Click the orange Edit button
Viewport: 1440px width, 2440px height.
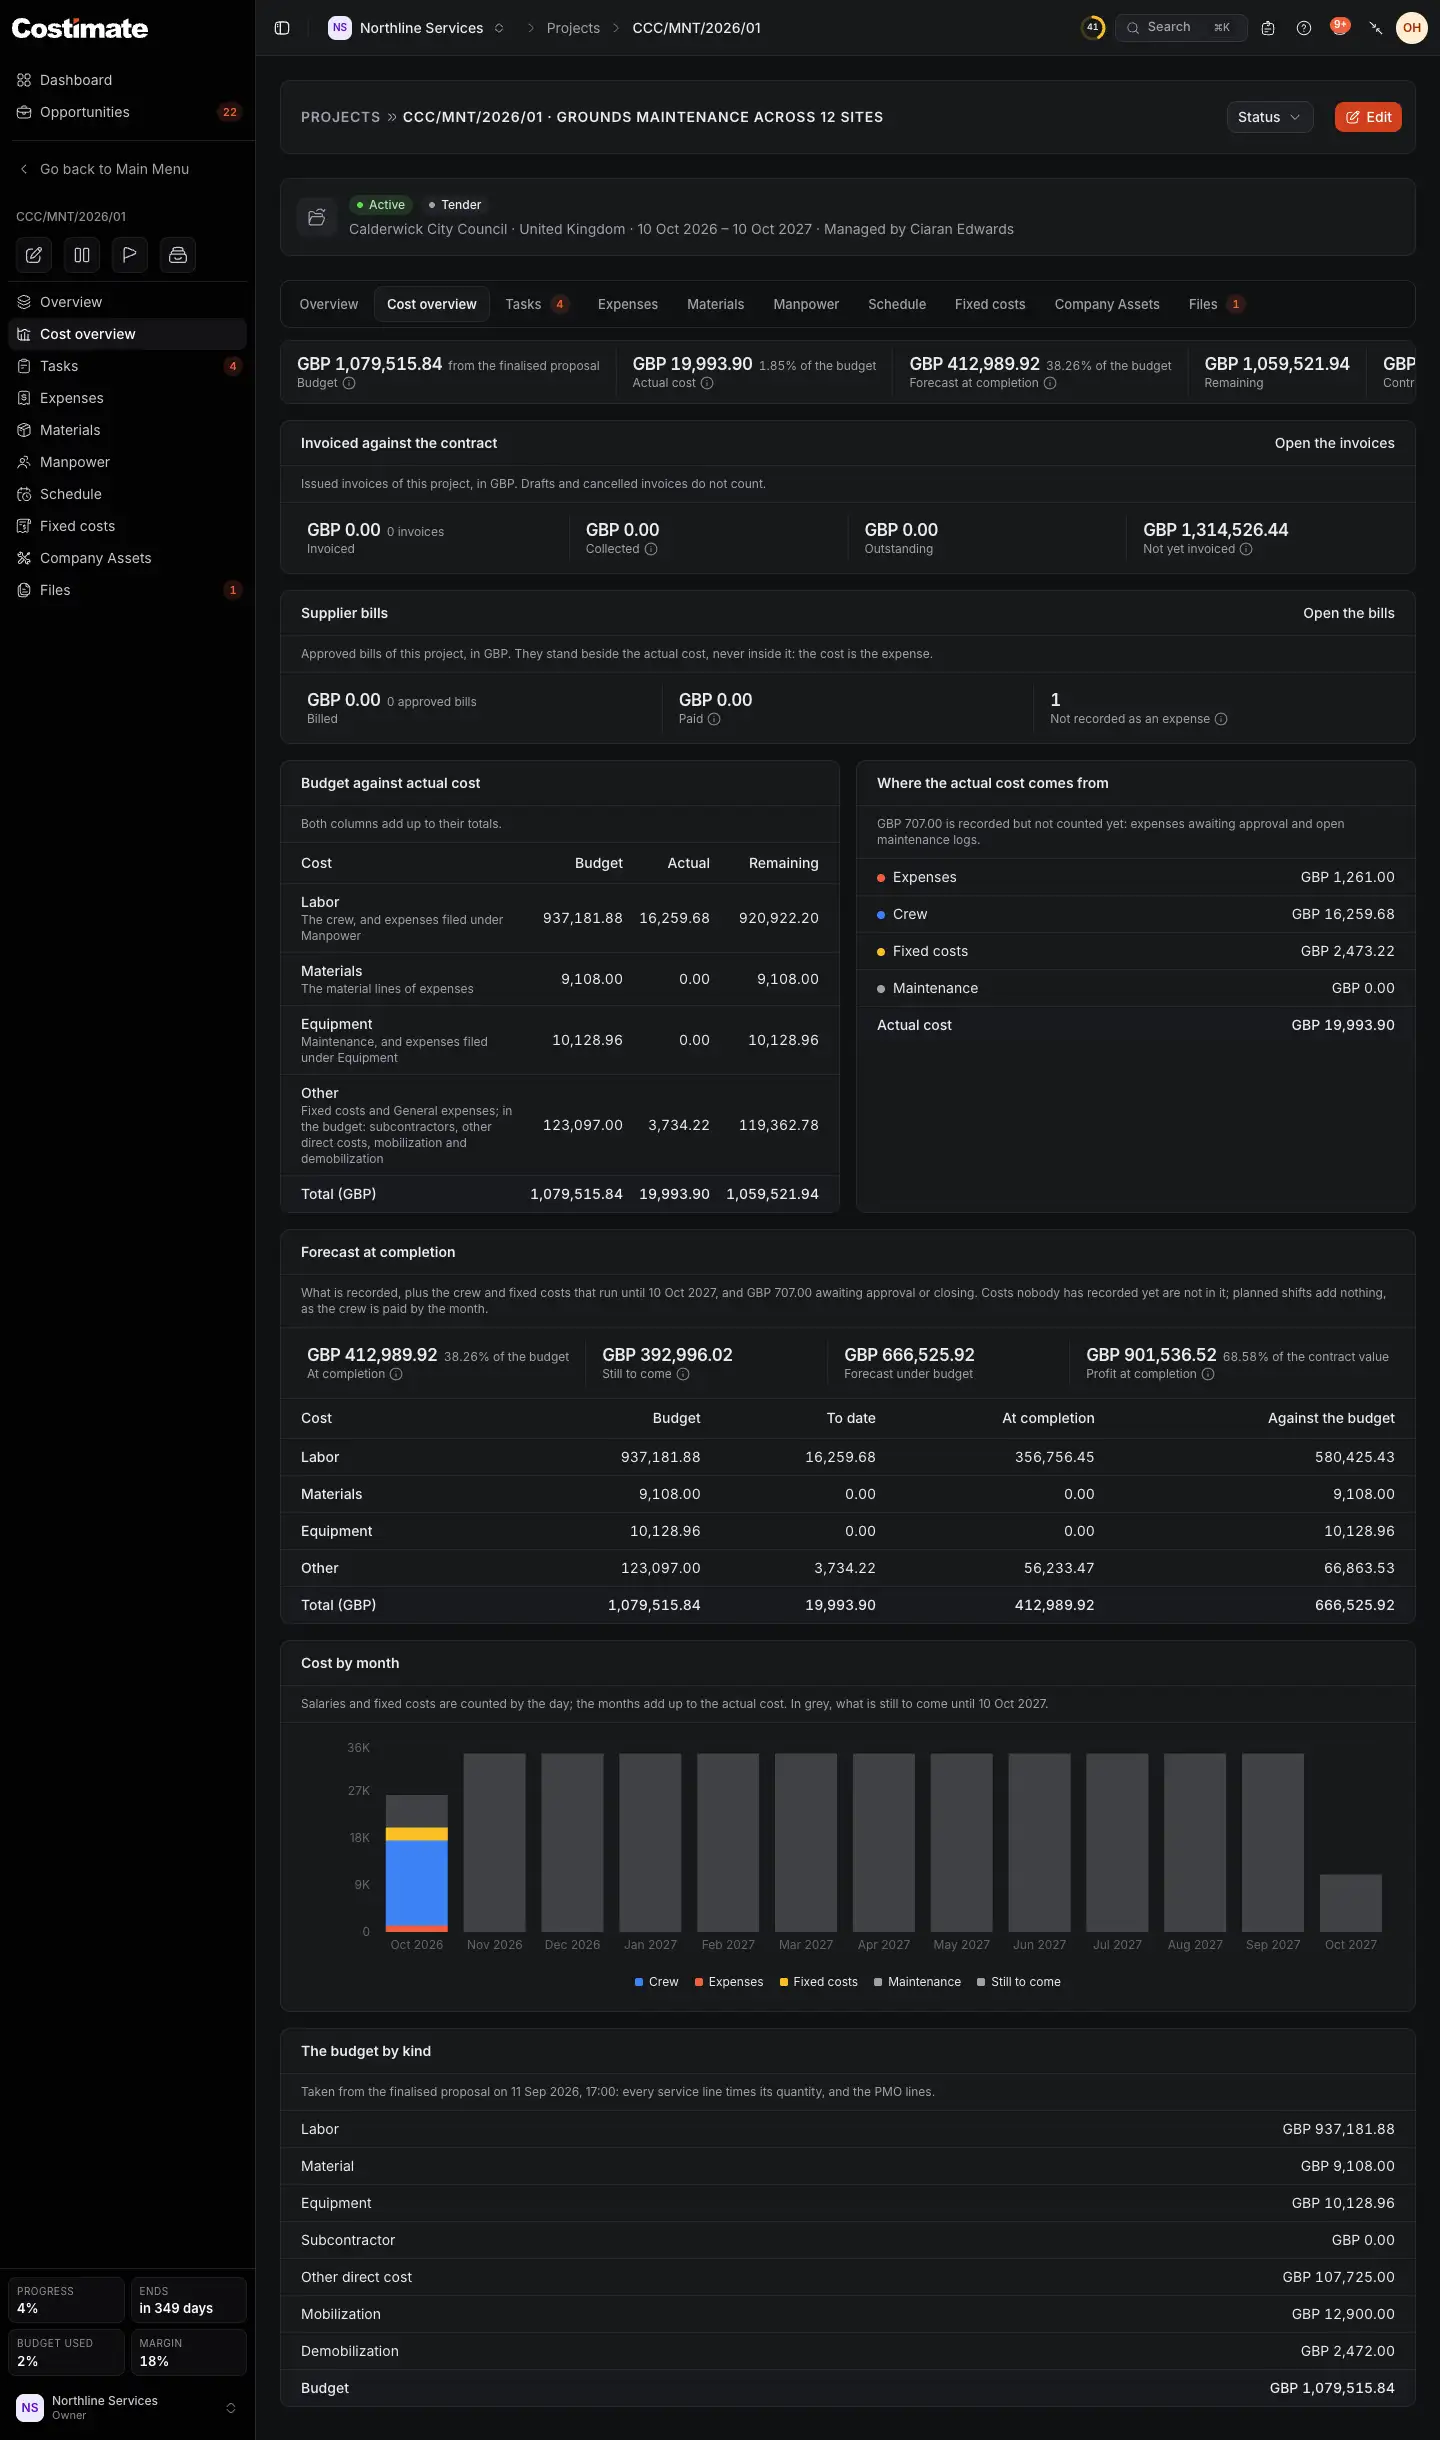click(1368, 117)
